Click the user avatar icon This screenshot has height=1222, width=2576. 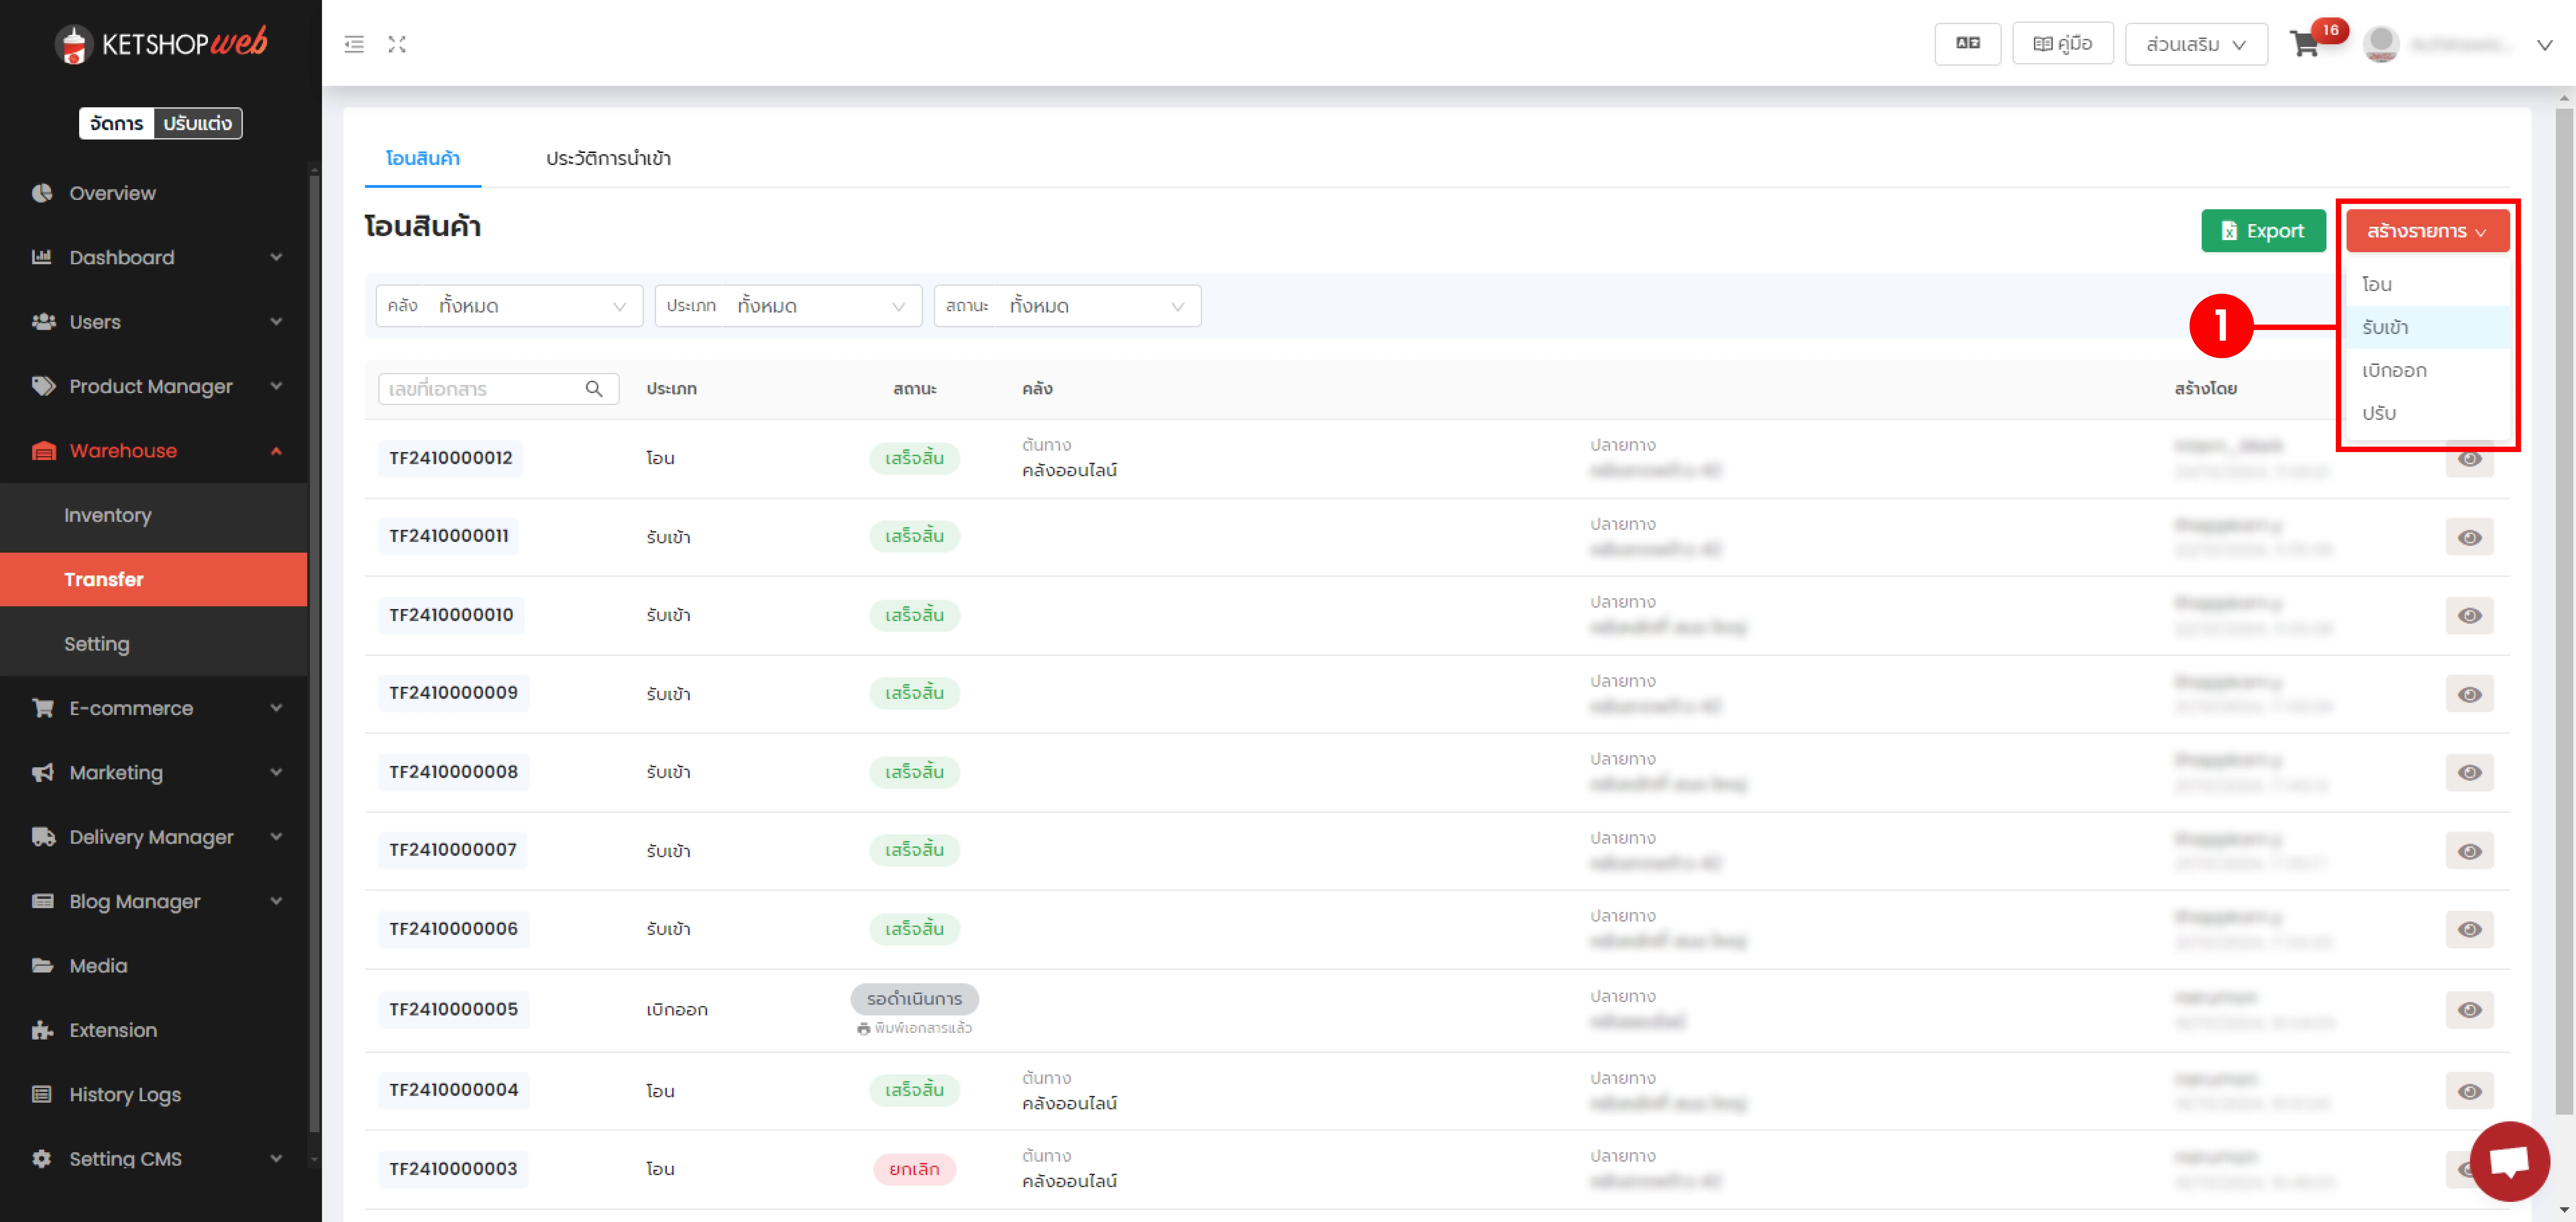pyautogui.click(x=2381, y=44)
